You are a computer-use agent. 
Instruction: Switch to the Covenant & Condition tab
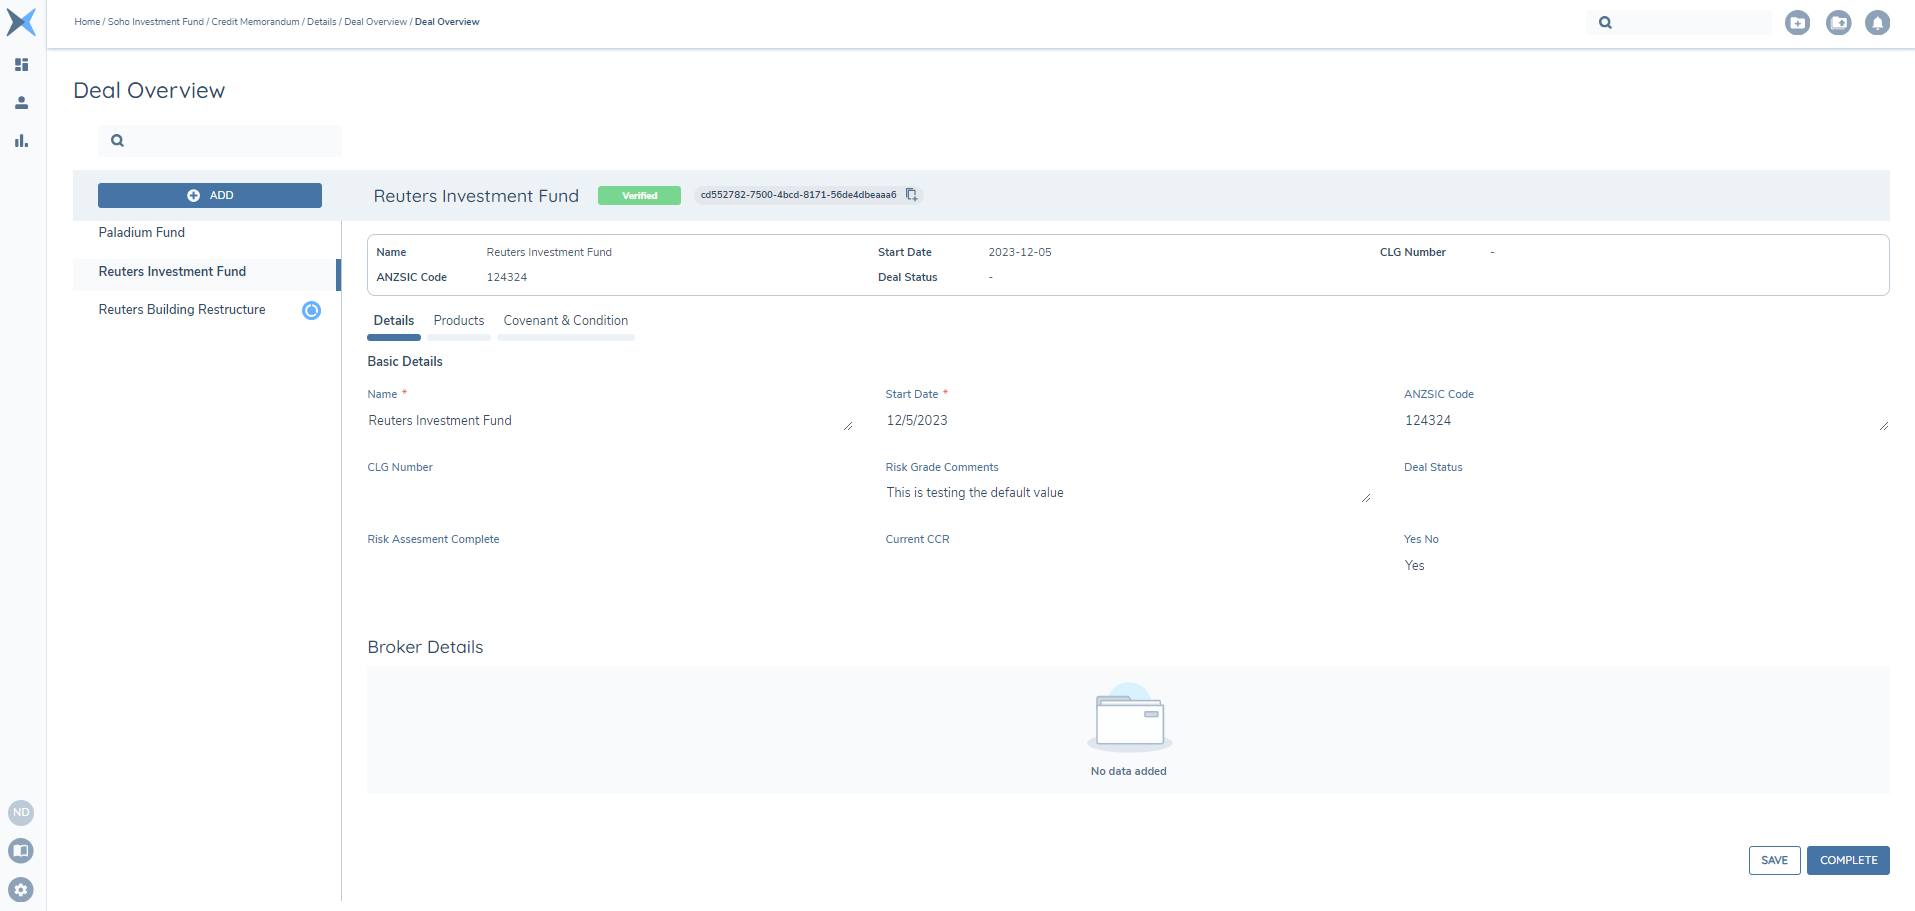(x=565, y=321)
